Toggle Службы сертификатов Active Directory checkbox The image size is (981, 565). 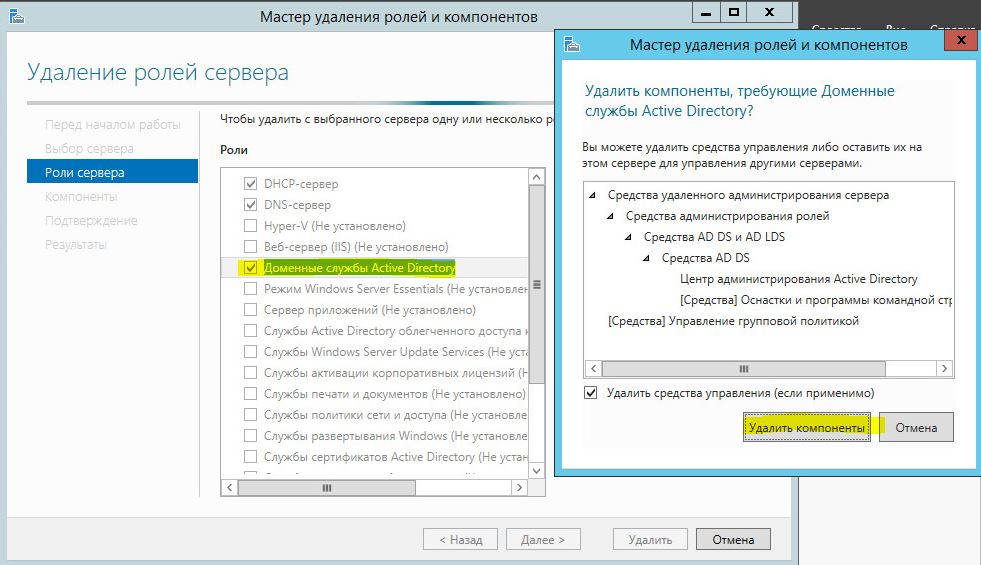tap(250, 457)
